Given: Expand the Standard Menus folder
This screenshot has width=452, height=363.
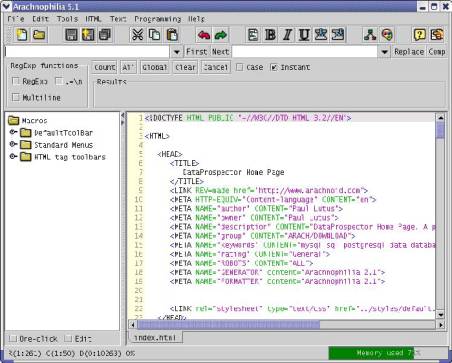Looking at the screenshot, I should [13, 145].
